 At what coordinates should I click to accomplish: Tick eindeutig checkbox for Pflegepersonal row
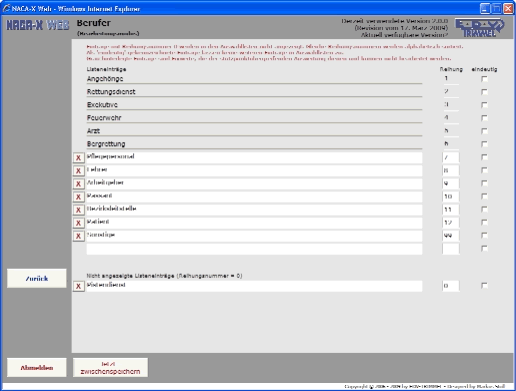(x=484, y=157)
